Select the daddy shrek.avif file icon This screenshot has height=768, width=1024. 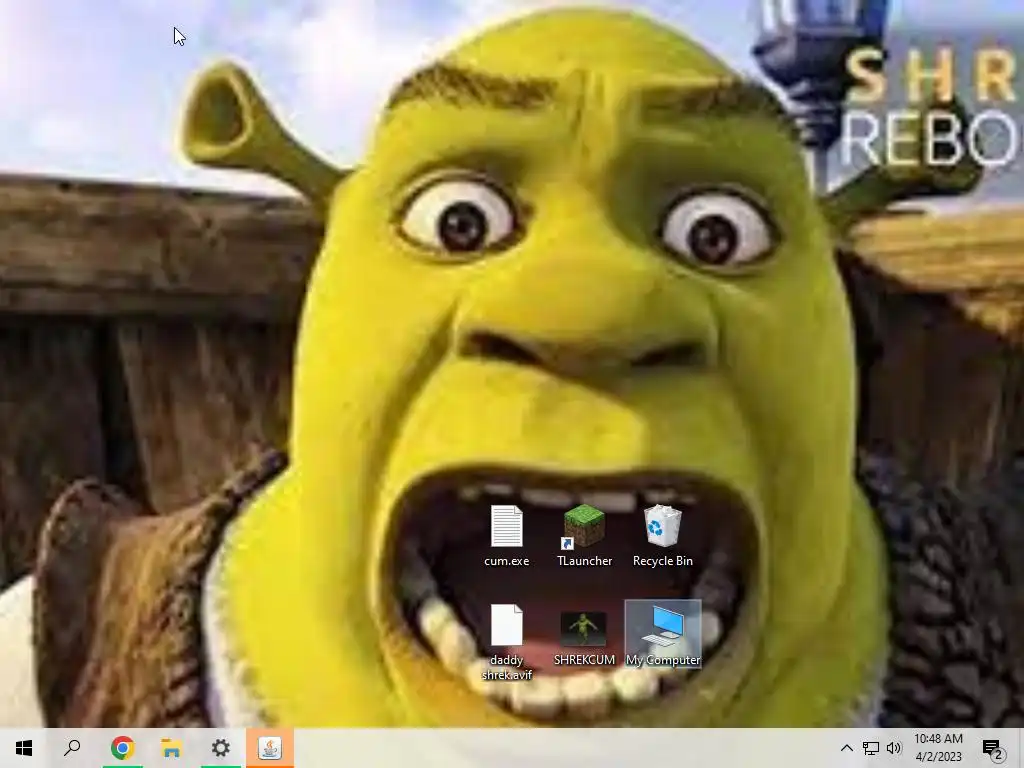point(507,626)
